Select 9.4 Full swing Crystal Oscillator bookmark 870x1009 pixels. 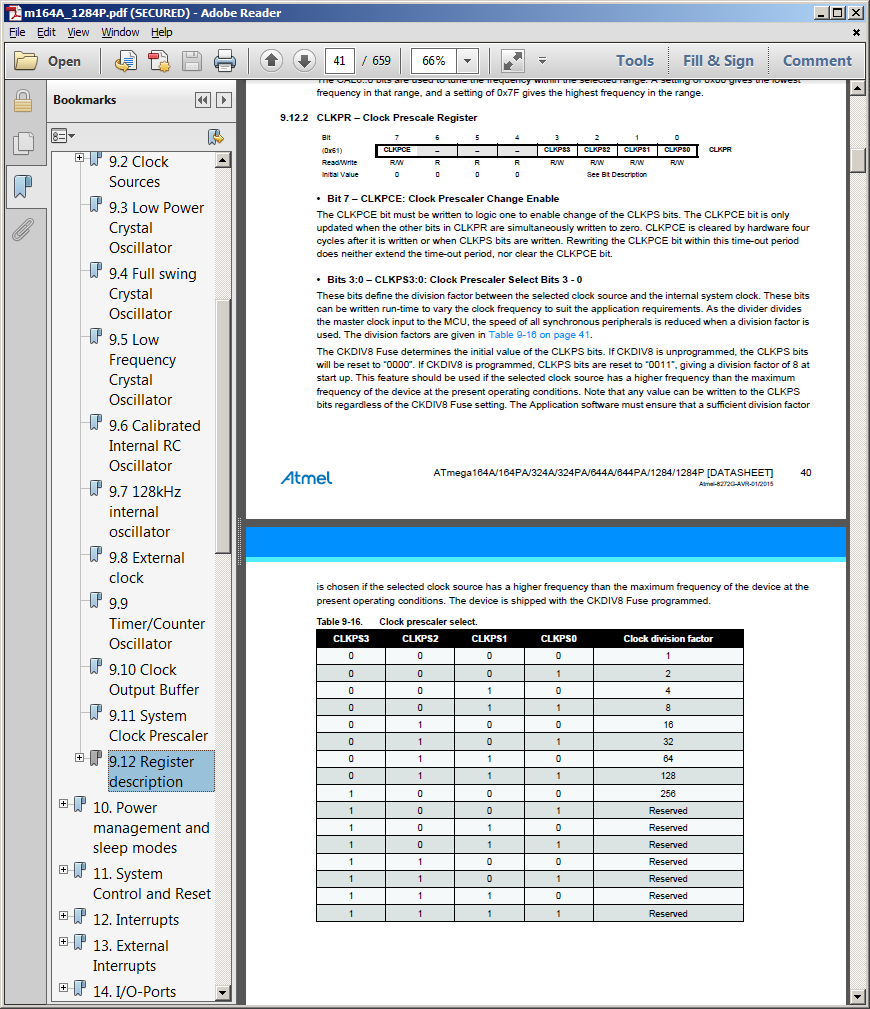[x=153, y=293]
